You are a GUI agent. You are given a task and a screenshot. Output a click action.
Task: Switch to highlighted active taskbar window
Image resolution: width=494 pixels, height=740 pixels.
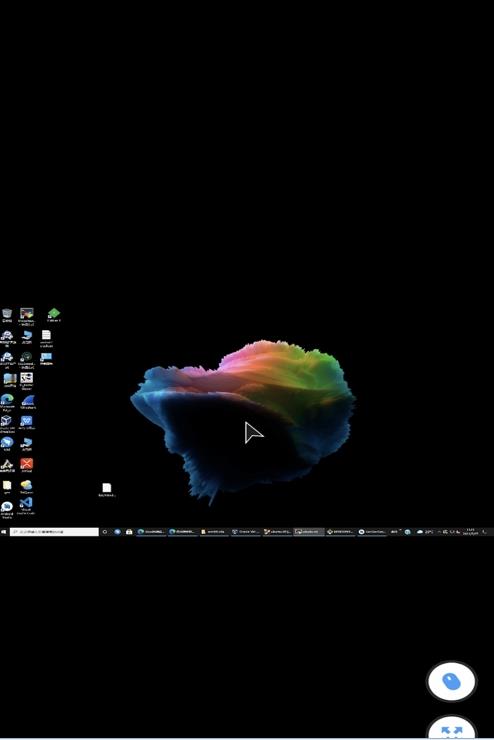[309, 531]
